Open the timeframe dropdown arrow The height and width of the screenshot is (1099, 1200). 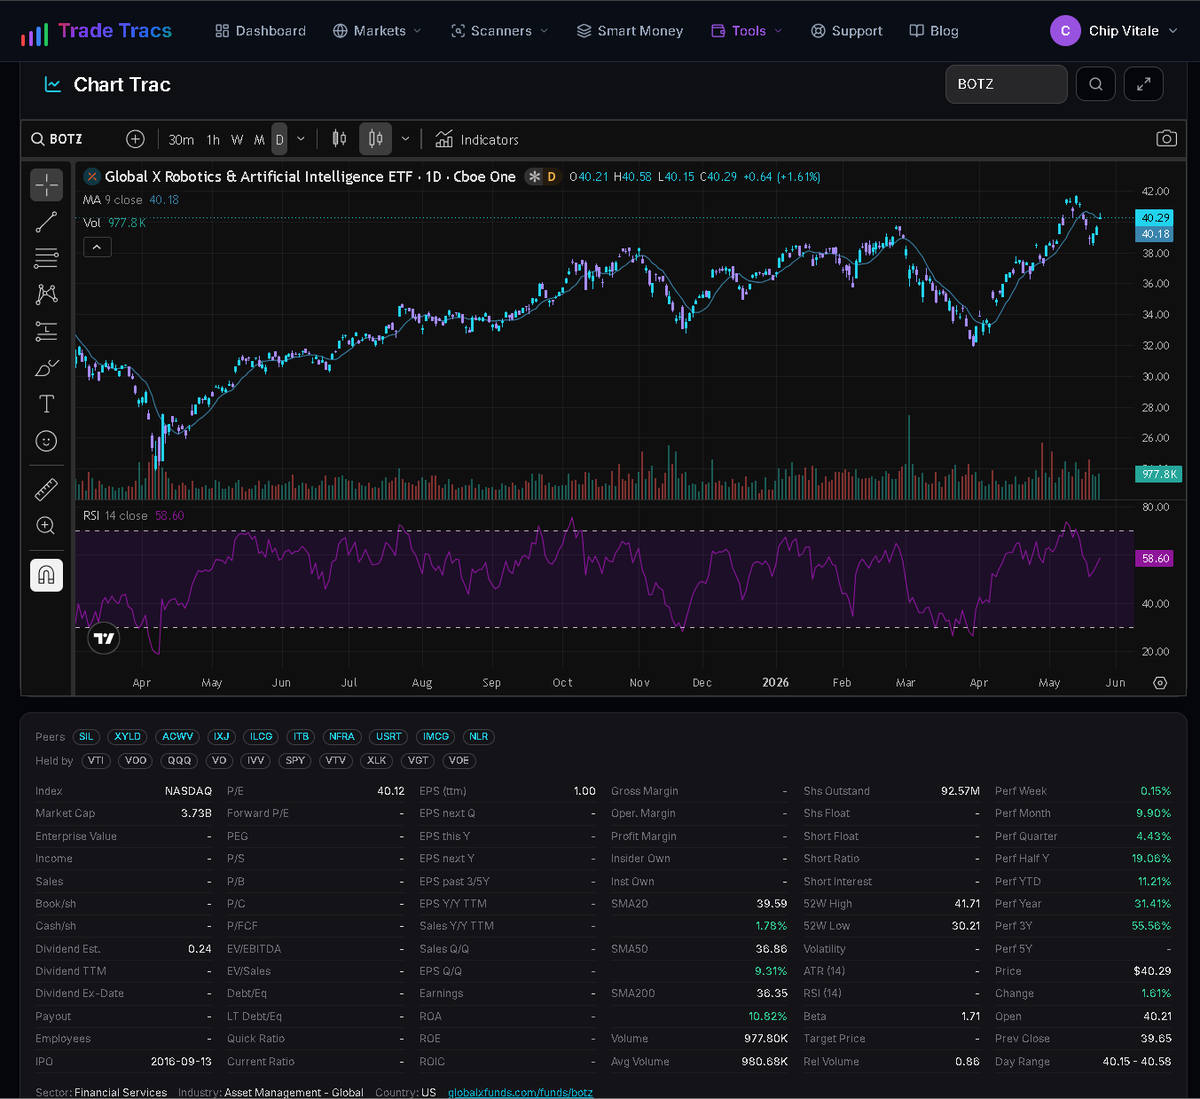tap(301, 140)
